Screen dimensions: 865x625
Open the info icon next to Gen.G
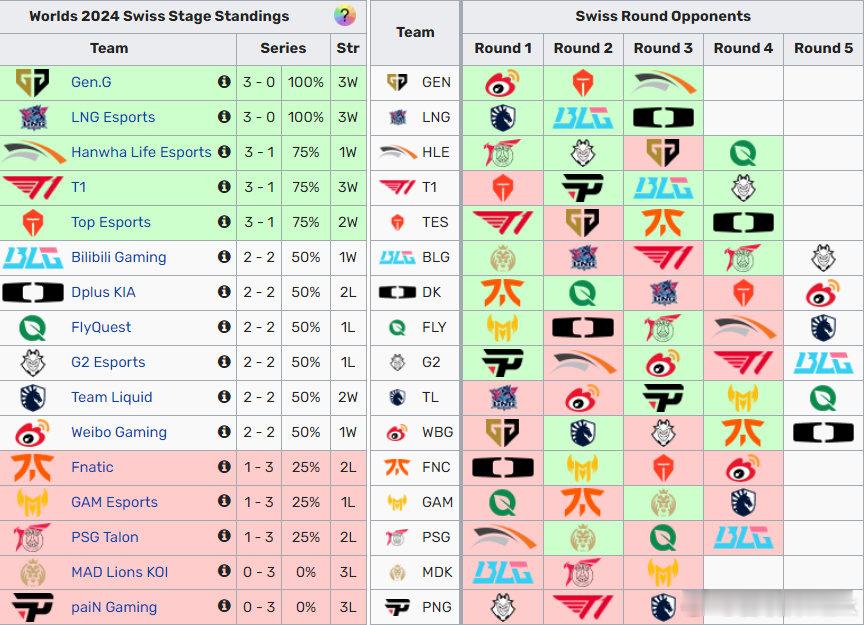coord(224,82)
